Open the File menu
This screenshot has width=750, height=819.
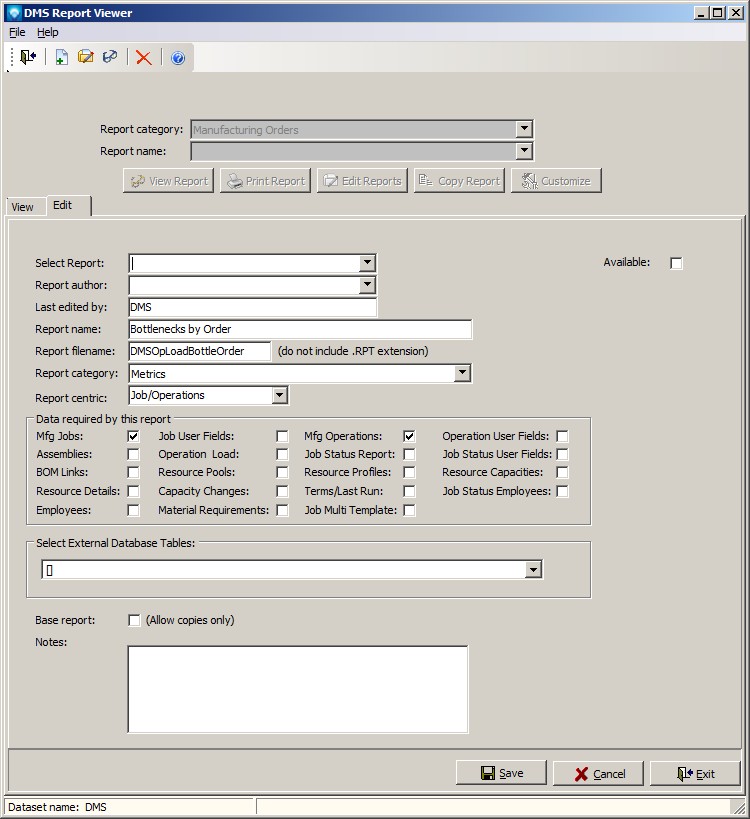17,33
